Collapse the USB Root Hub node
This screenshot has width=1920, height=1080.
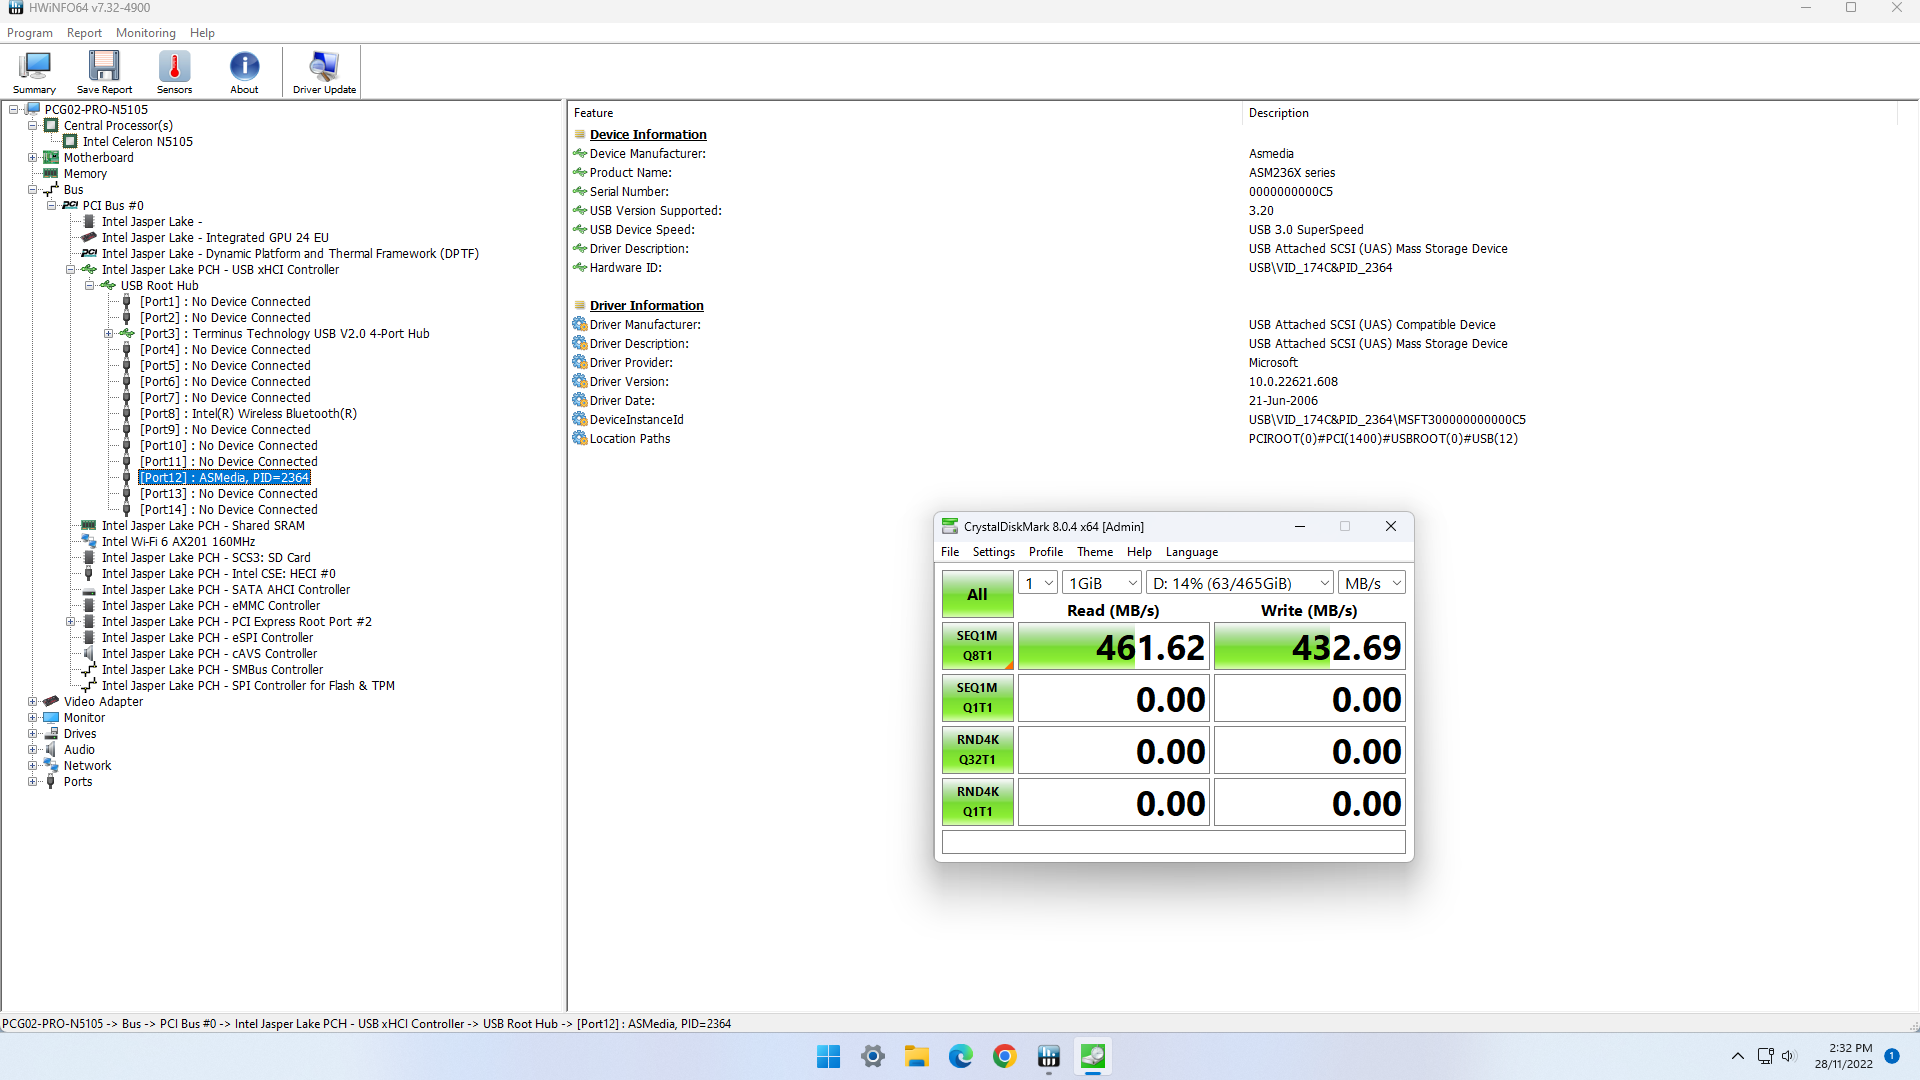pyautogui.click(x=90, y=286)
